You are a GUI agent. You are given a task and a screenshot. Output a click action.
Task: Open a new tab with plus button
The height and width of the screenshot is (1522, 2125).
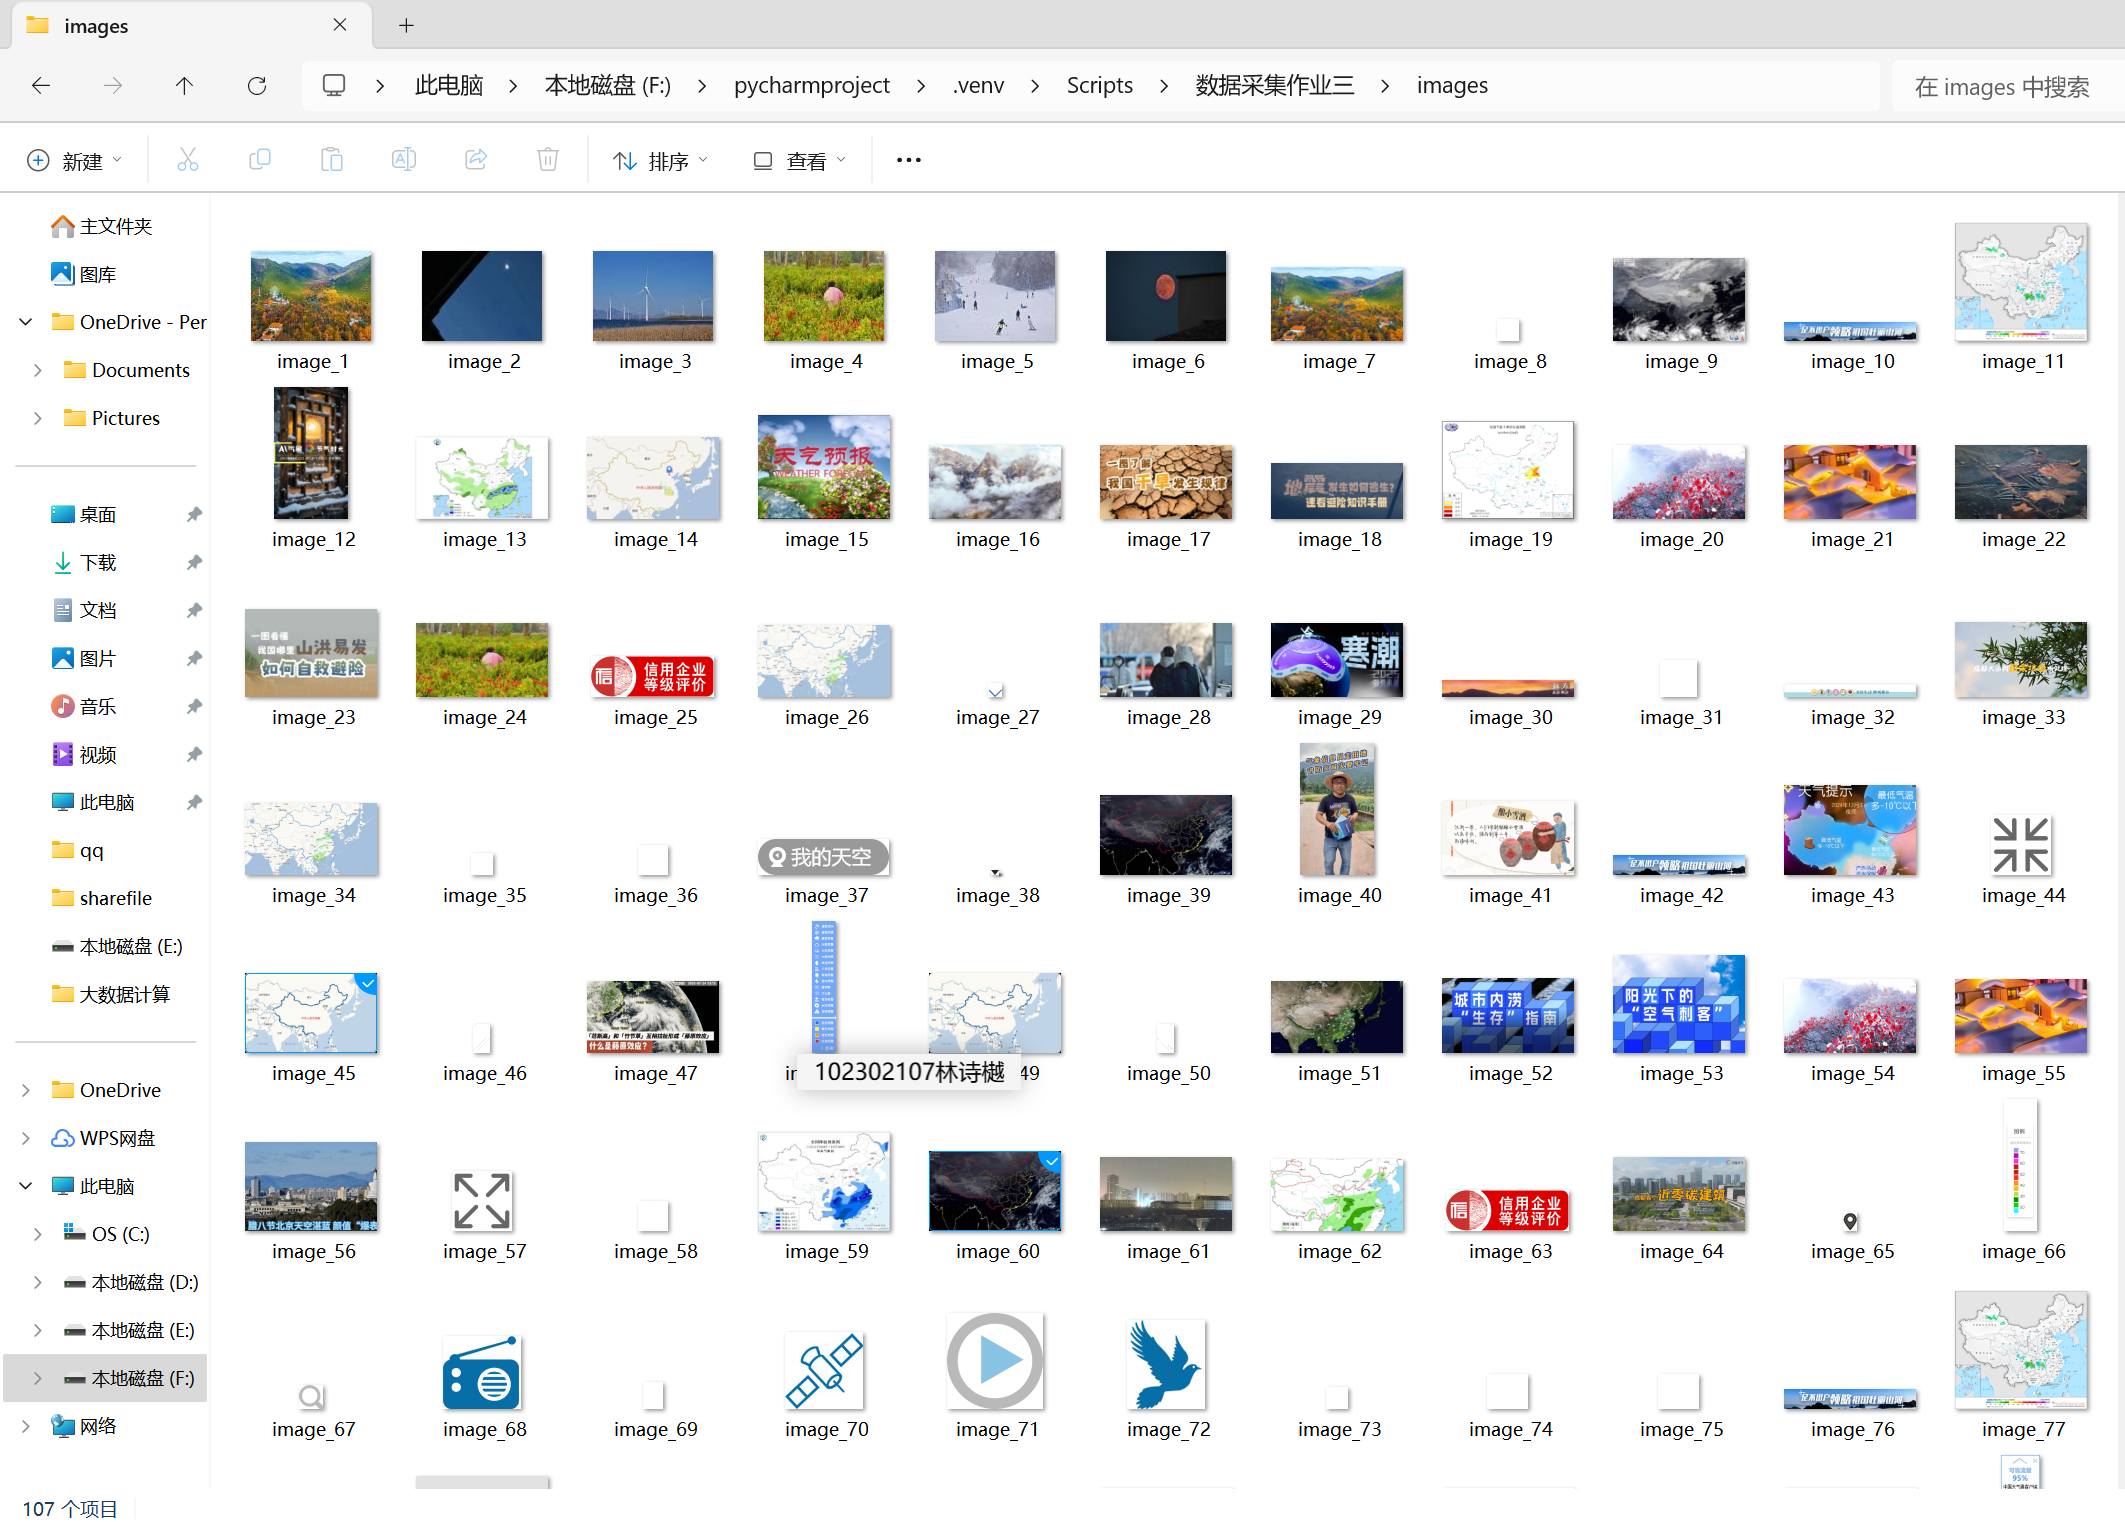click(406, 26)
